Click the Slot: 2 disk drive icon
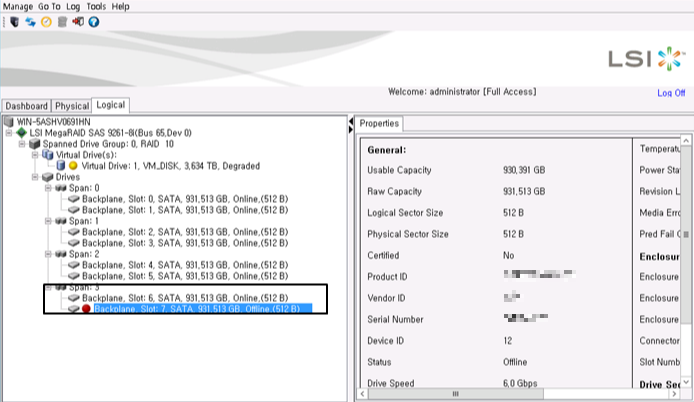 73,232
